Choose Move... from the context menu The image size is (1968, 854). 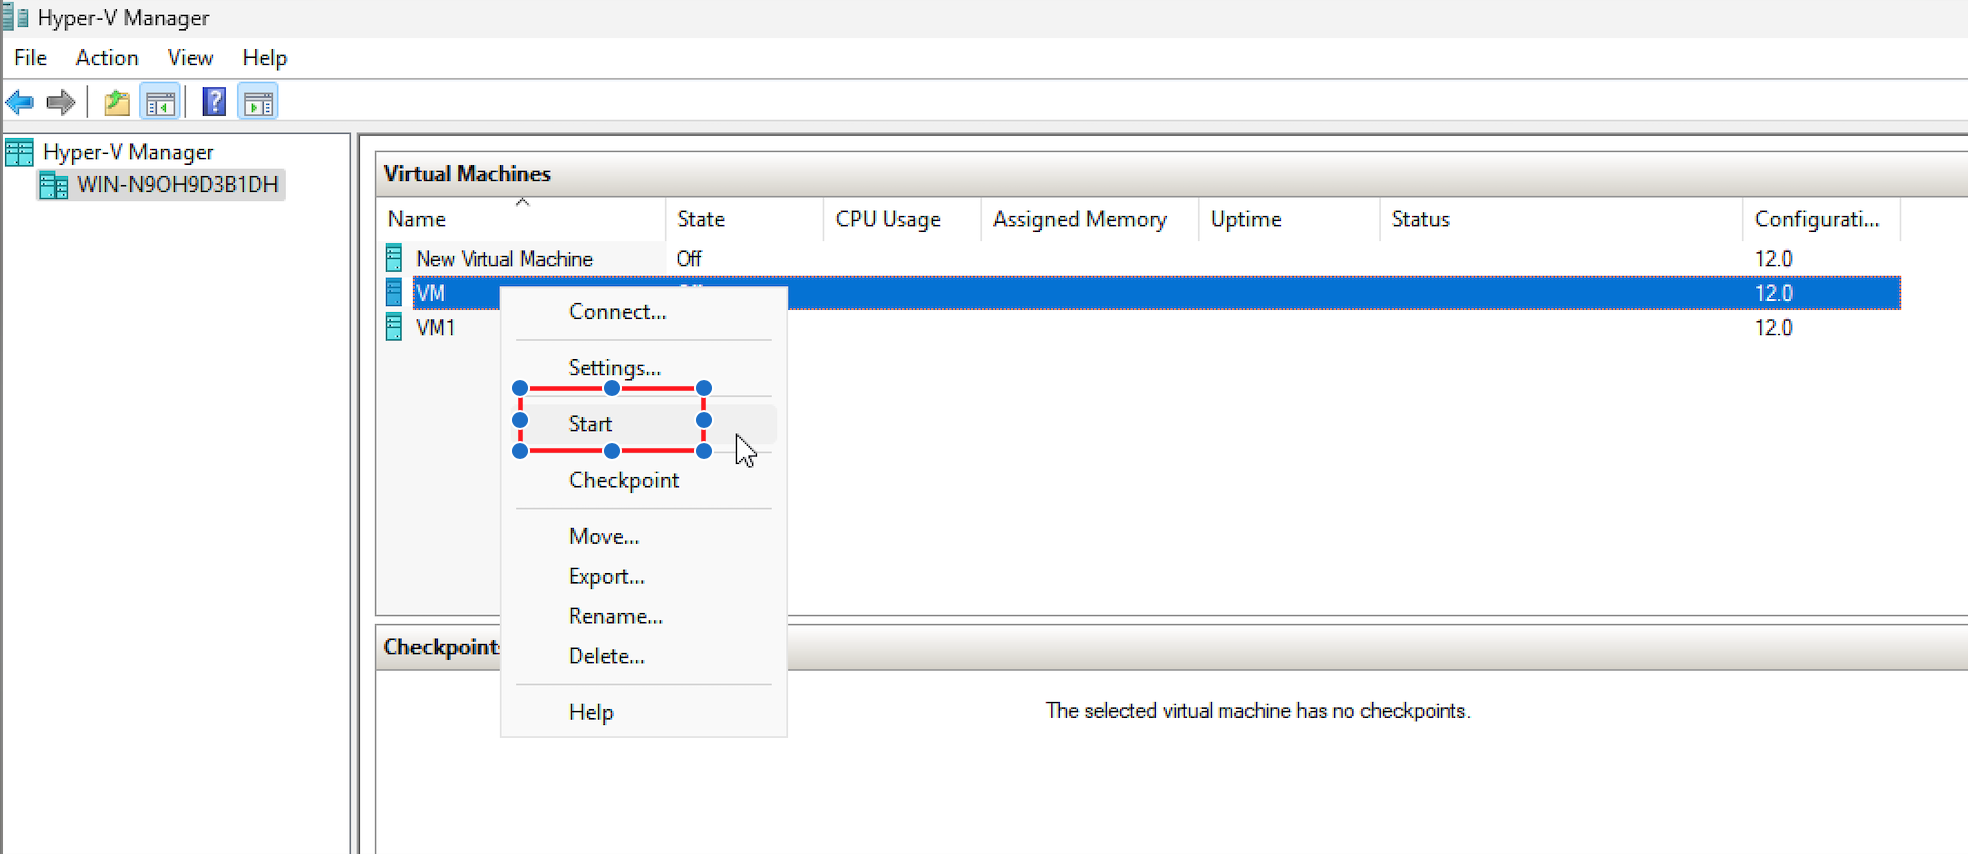644,536
